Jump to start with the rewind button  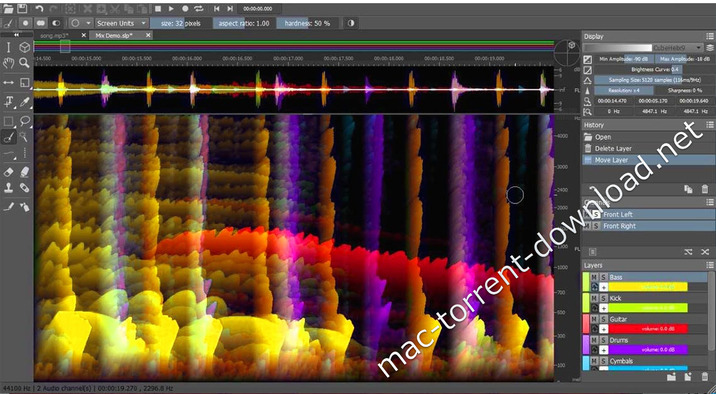pyautogui.click(x=217, y=8)
